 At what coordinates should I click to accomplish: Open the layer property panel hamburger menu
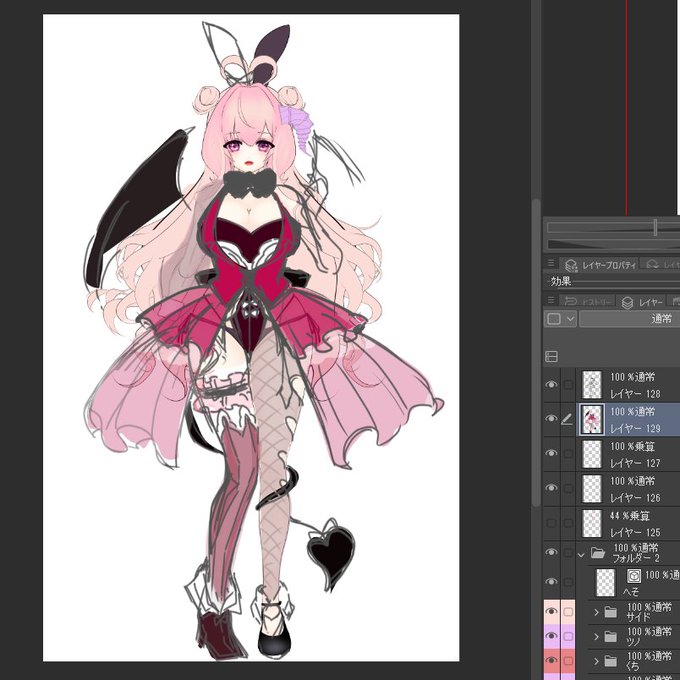pyautogui.click(x=551, y=263)
